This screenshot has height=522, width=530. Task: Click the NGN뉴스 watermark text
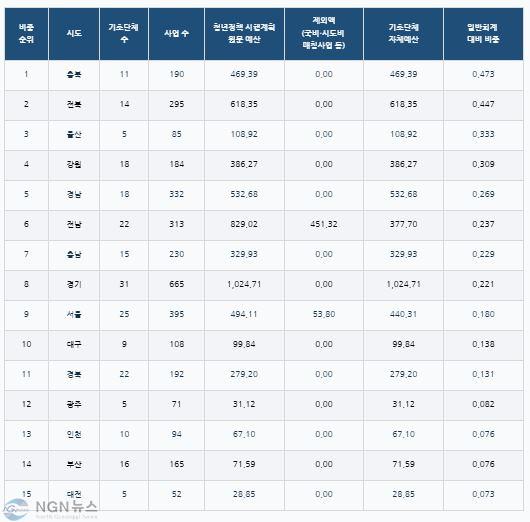pos(67,507)
